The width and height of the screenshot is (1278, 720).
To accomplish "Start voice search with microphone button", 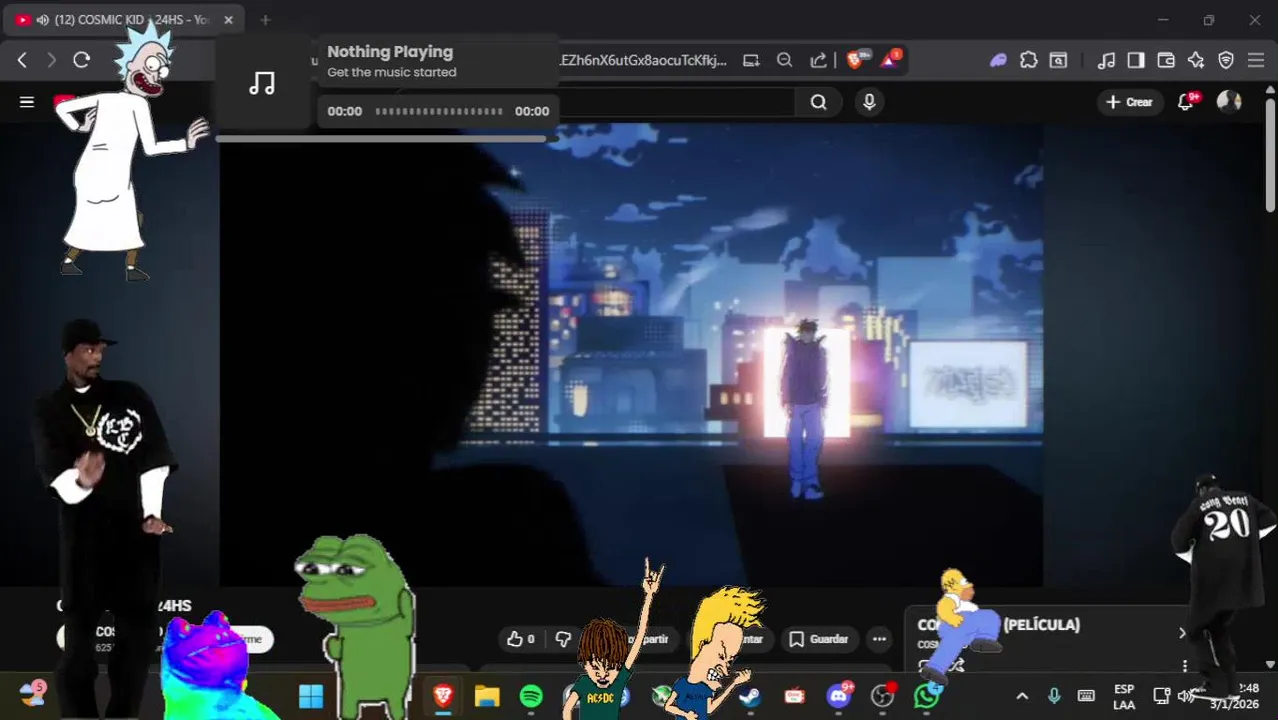I will (869, 102).
